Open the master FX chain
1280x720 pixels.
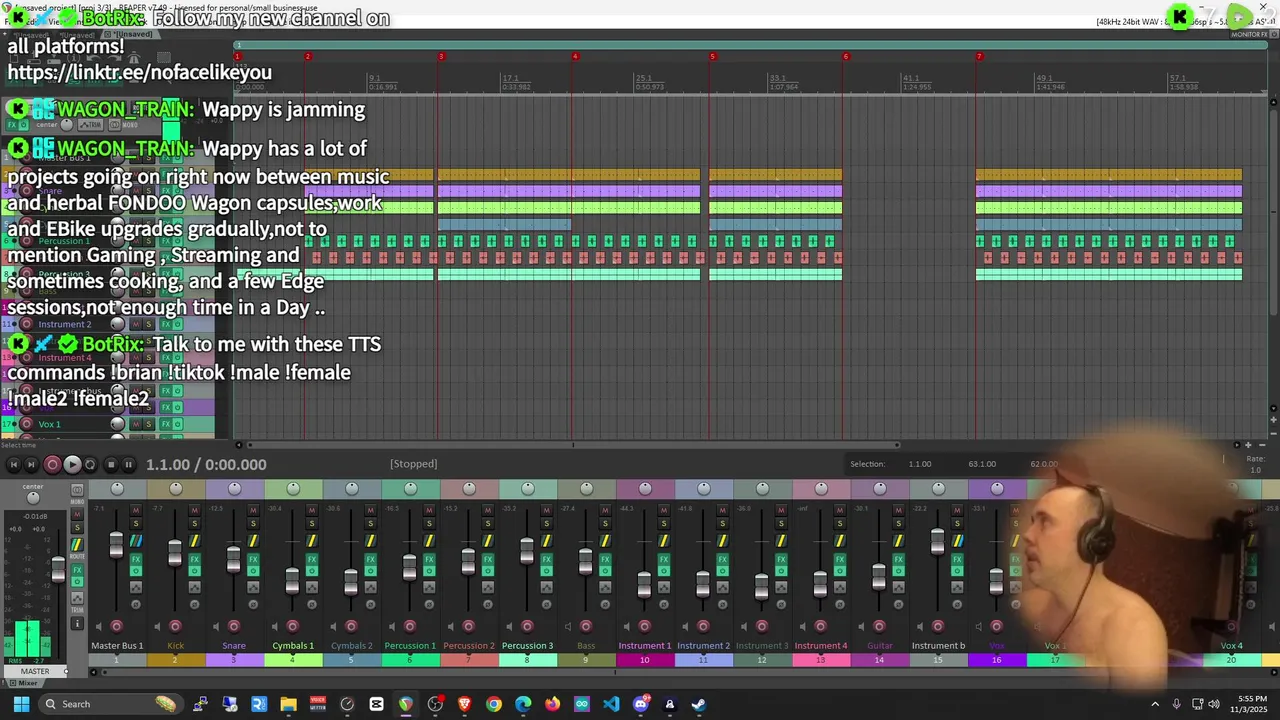pyautogui.click(x=77, y=570)
